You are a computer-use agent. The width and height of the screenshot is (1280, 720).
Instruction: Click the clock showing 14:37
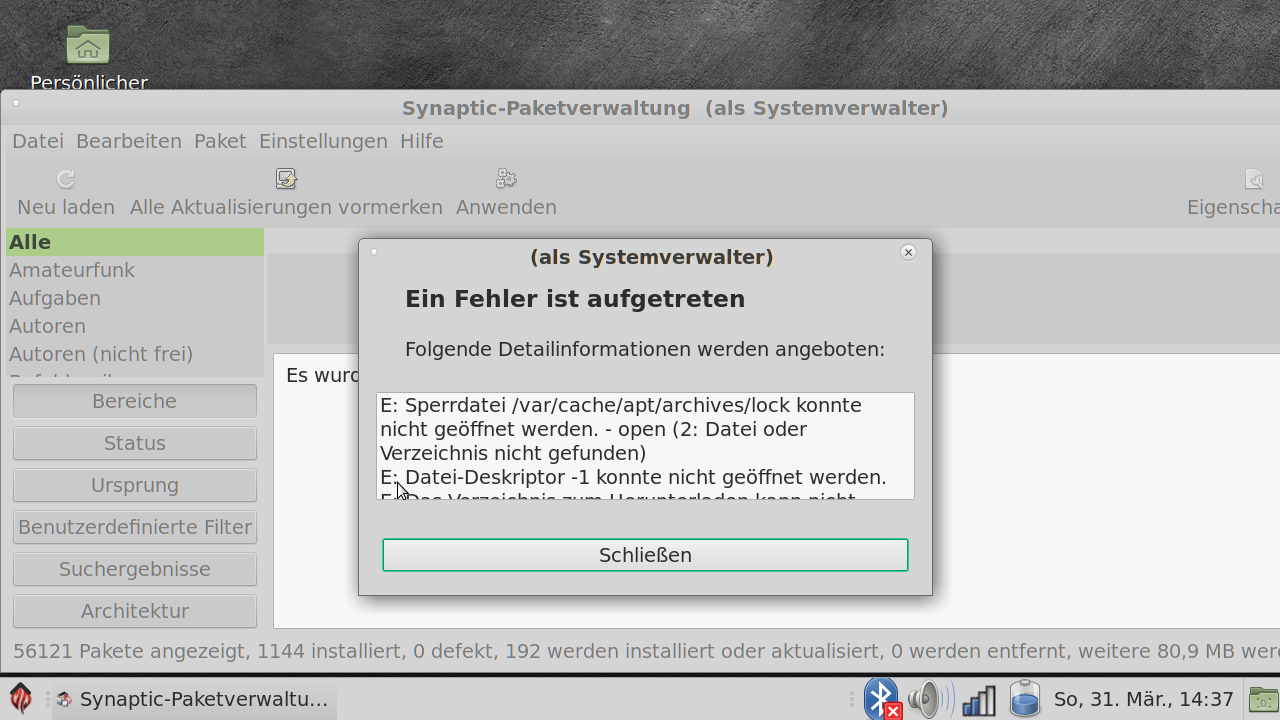coord(1144,699)
